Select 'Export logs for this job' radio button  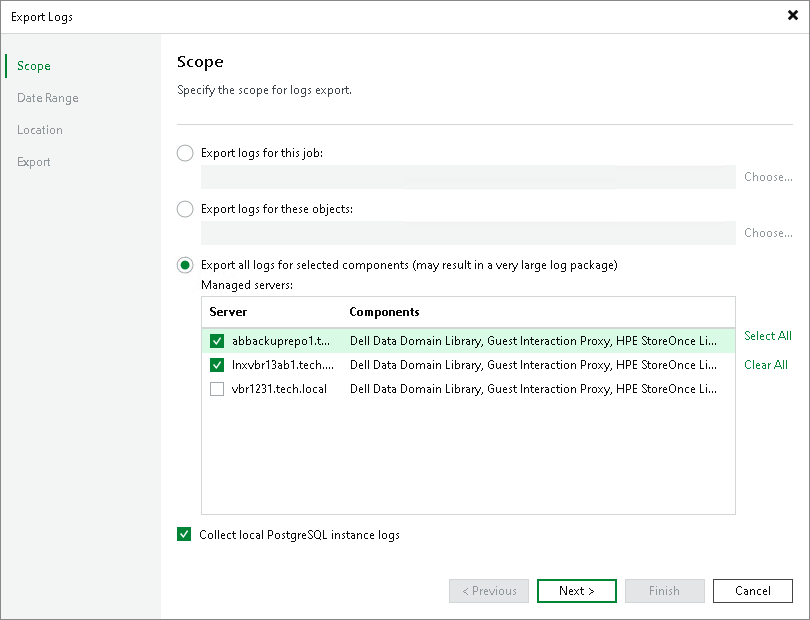185,153
